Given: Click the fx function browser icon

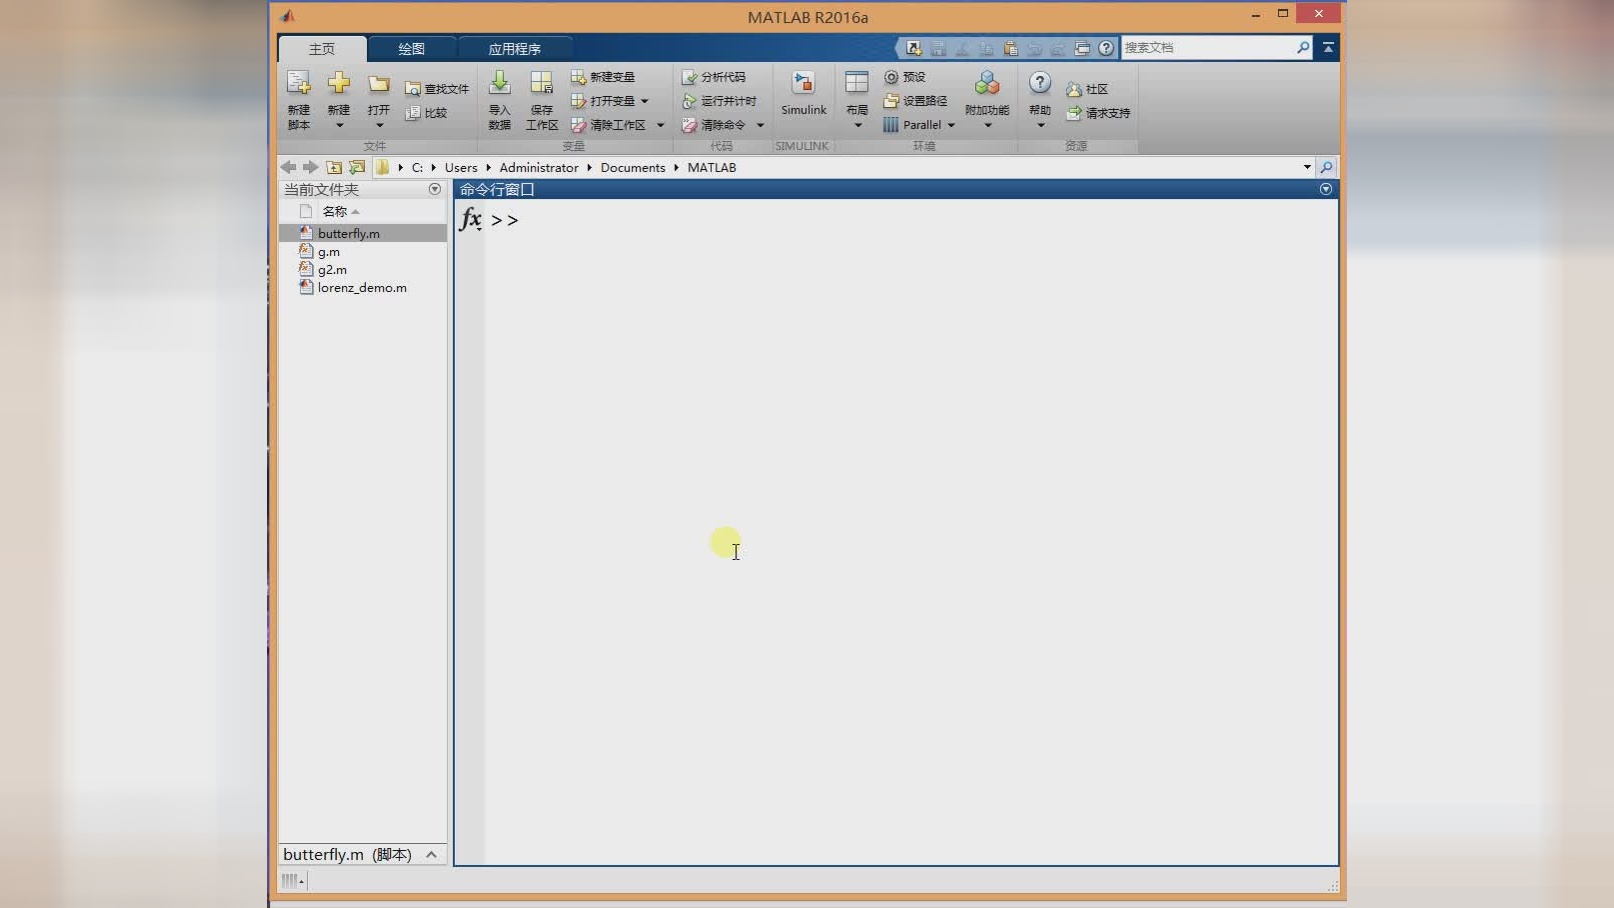Looking at the screenshot, I should [x=470, y=219].
